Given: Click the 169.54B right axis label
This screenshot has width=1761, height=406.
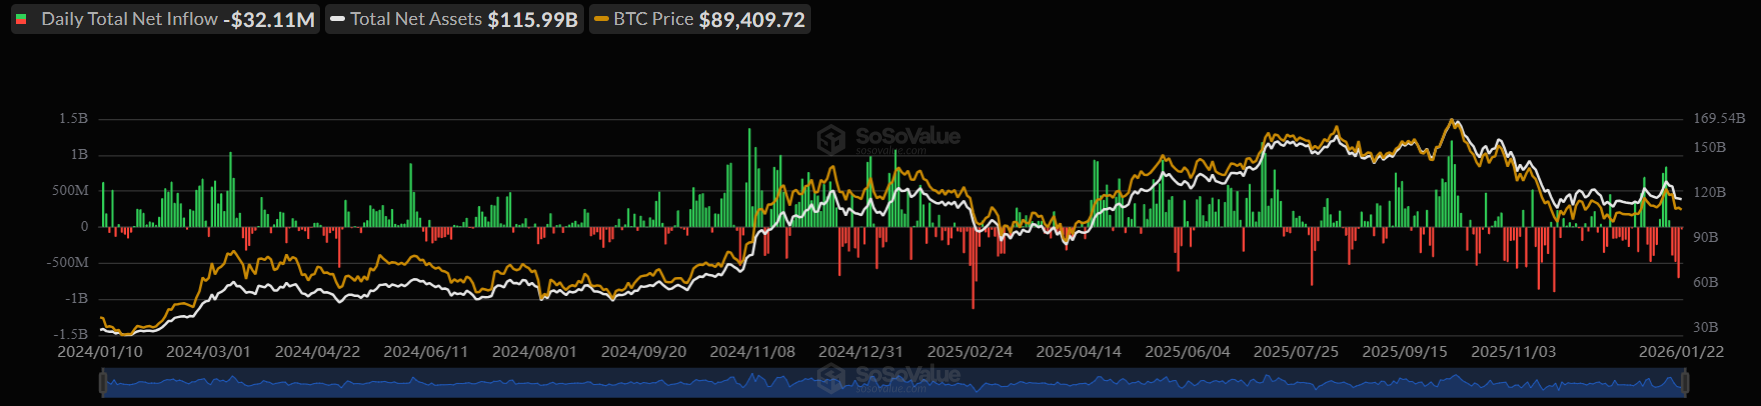Looking at the screenshot, I should tap(1719, 118).
